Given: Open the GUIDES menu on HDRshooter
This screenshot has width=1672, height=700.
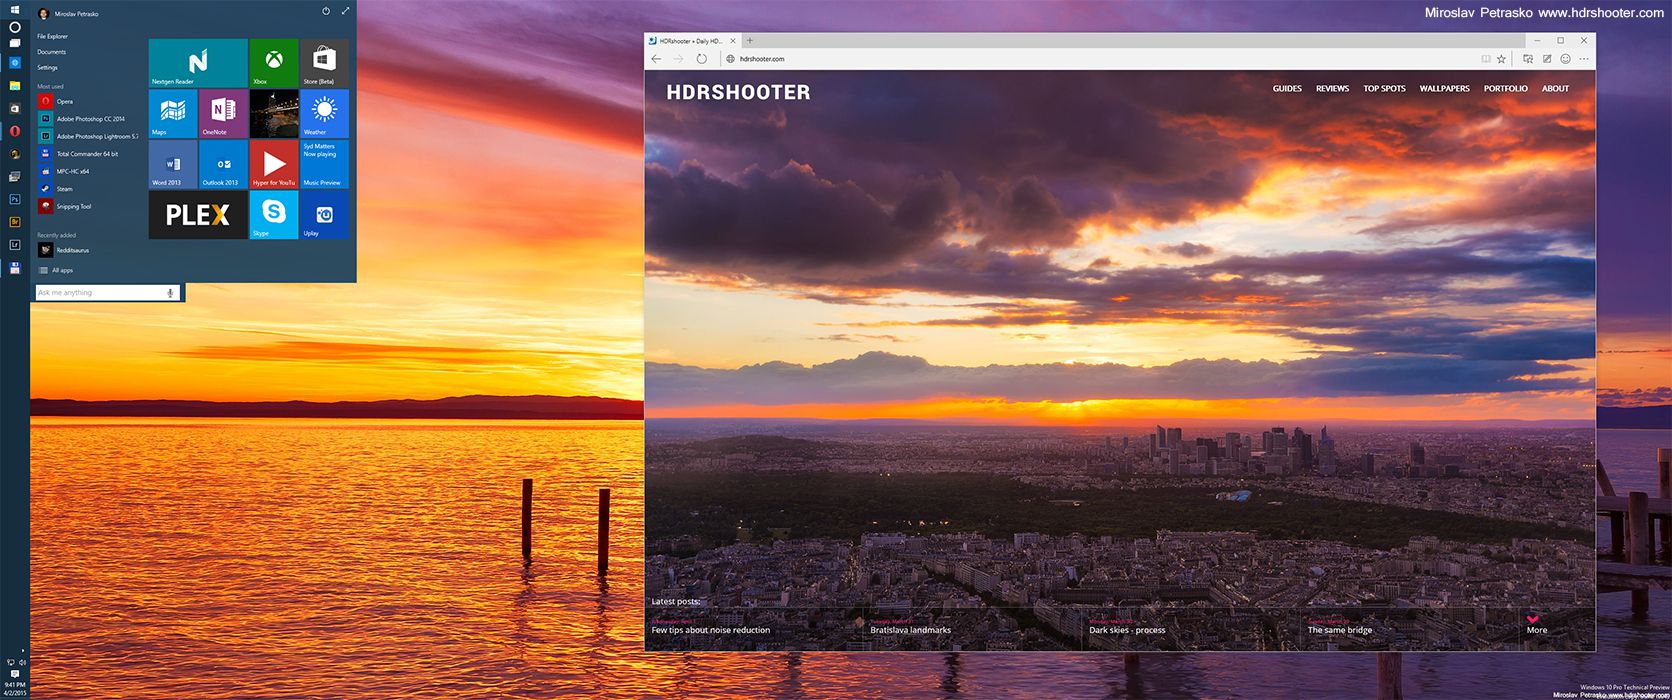Looking at the screenshot, I should pyautogui.click(x=1287, y=89).
